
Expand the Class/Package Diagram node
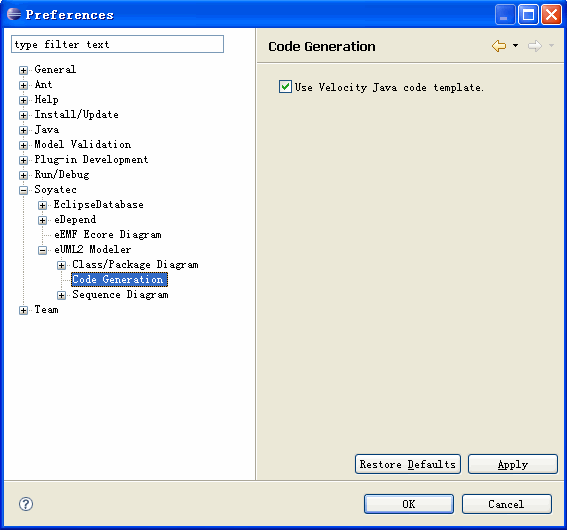click(x=61, y=265)
